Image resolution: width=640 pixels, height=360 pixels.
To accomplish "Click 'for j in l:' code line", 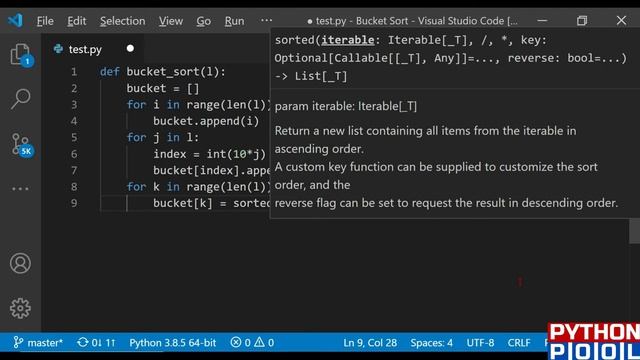I will [163, 138].
